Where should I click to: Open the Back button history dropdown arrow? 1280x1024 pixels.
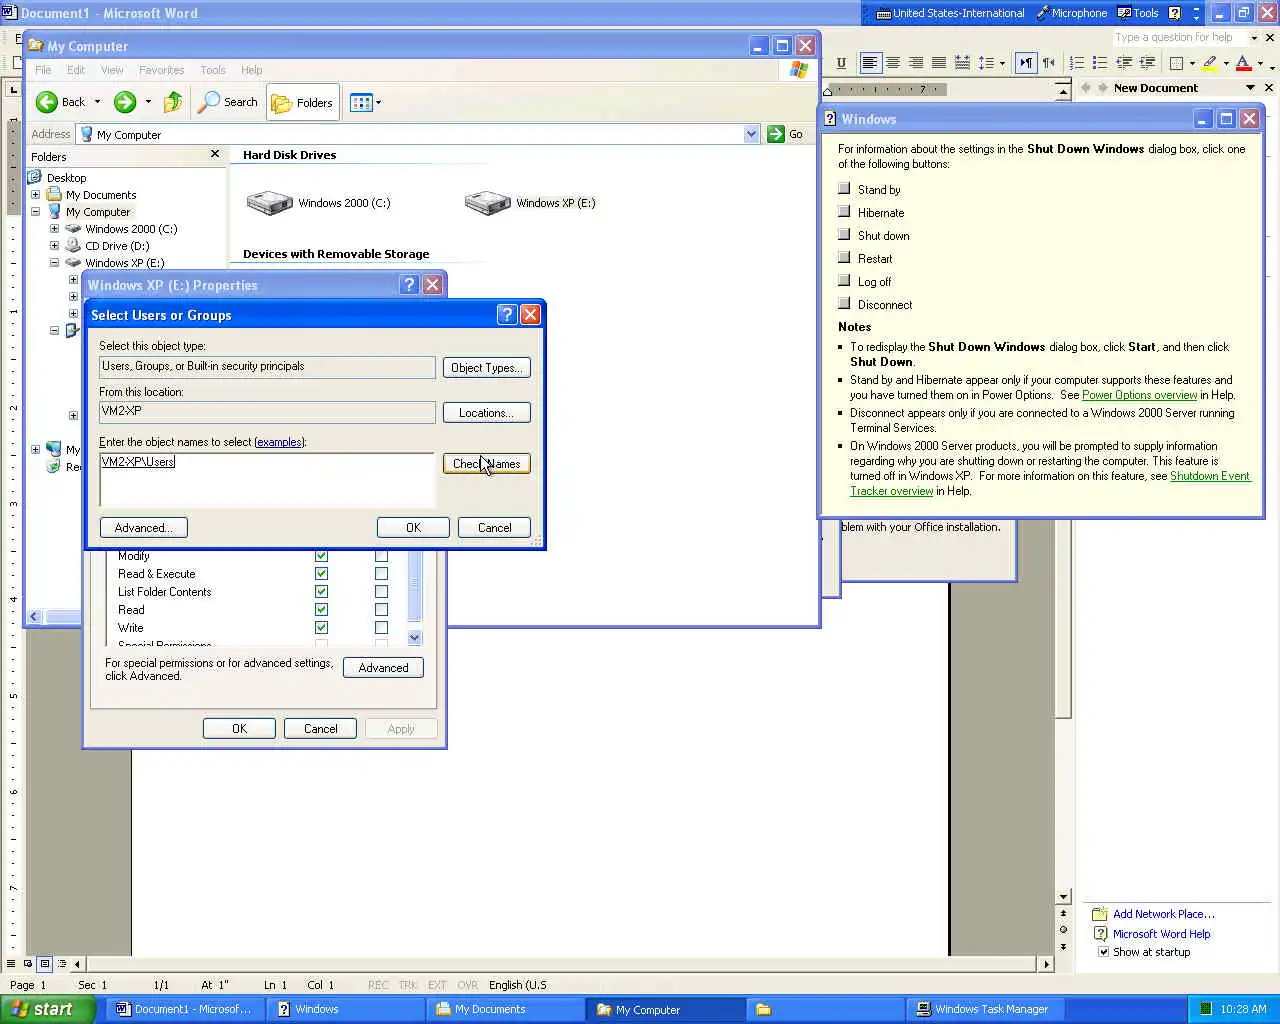97,102
